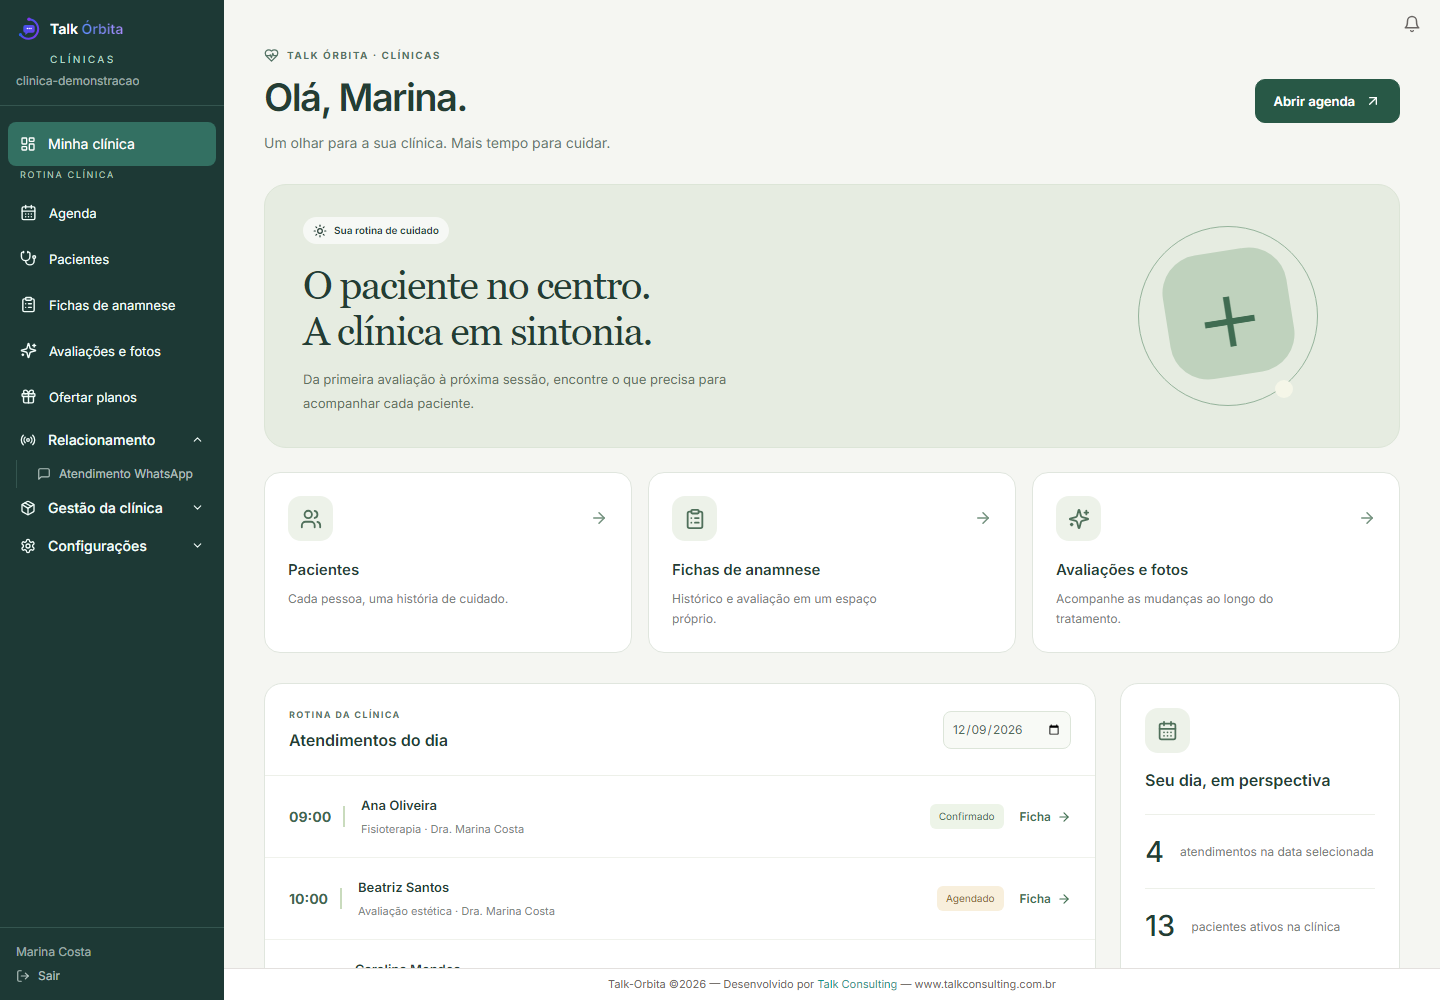Collapse the Relacionamento section chevron
Viewport: 1440px width, 1000px height.
click(197, 440)
